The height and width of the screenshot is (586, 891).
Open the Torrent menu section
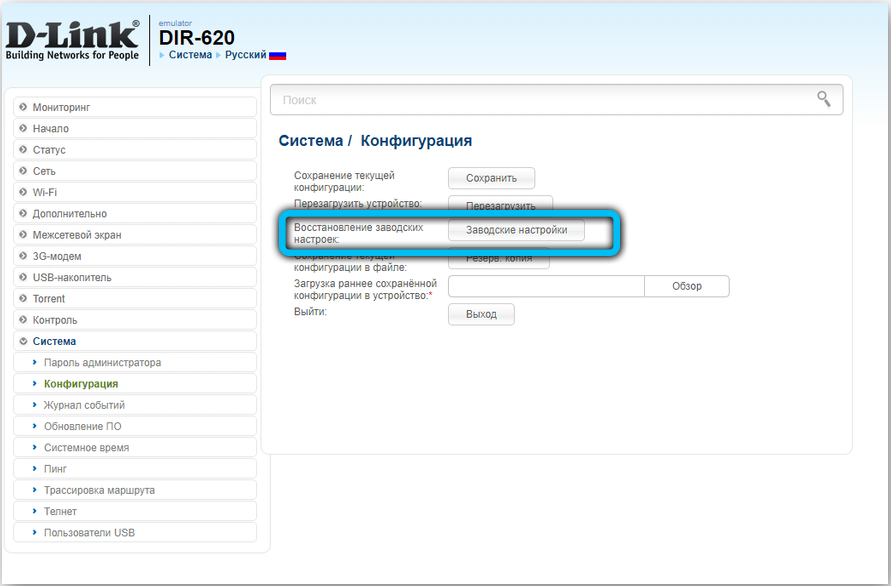tap(135, 298)
